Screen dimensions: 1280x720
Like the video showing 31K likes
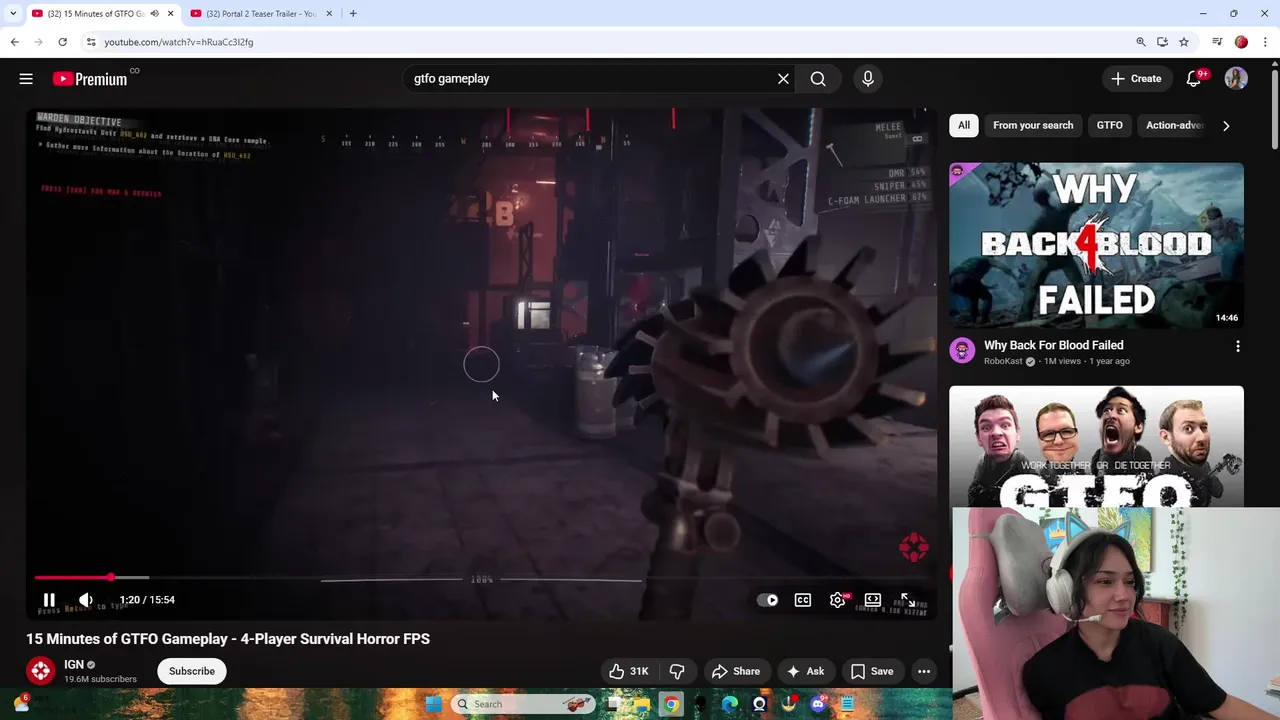[x=629, y=671]
